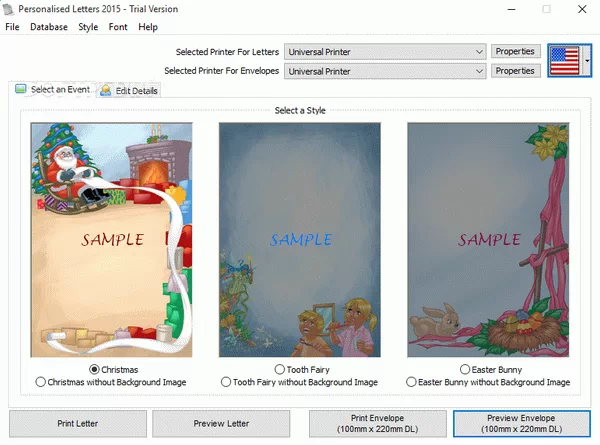The image size is (600, 445).
Task: Select the Easter Bunny radio button
Action: 464,370
